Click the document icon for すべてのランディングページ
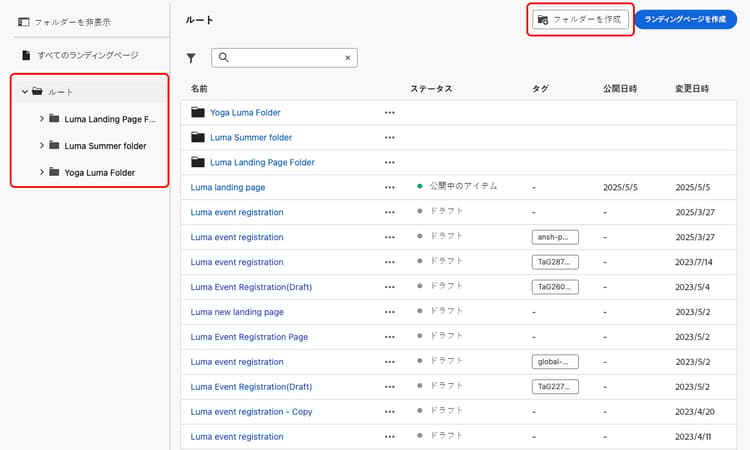Viewport: 750px width, 450px height. coord(26,55)
